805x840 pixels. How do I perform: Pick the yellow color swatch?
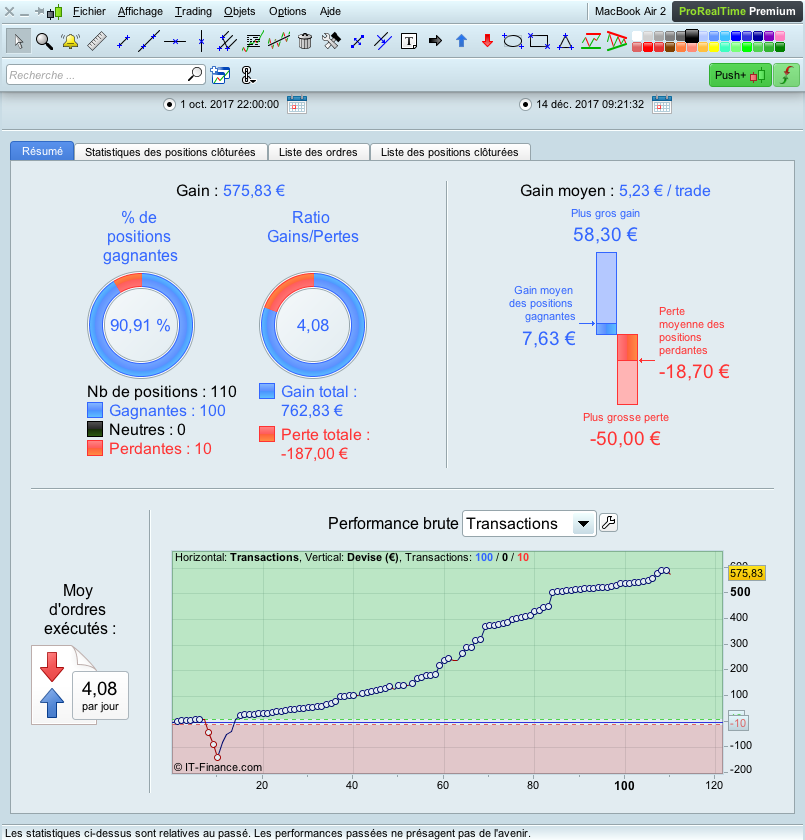point(713,47)
